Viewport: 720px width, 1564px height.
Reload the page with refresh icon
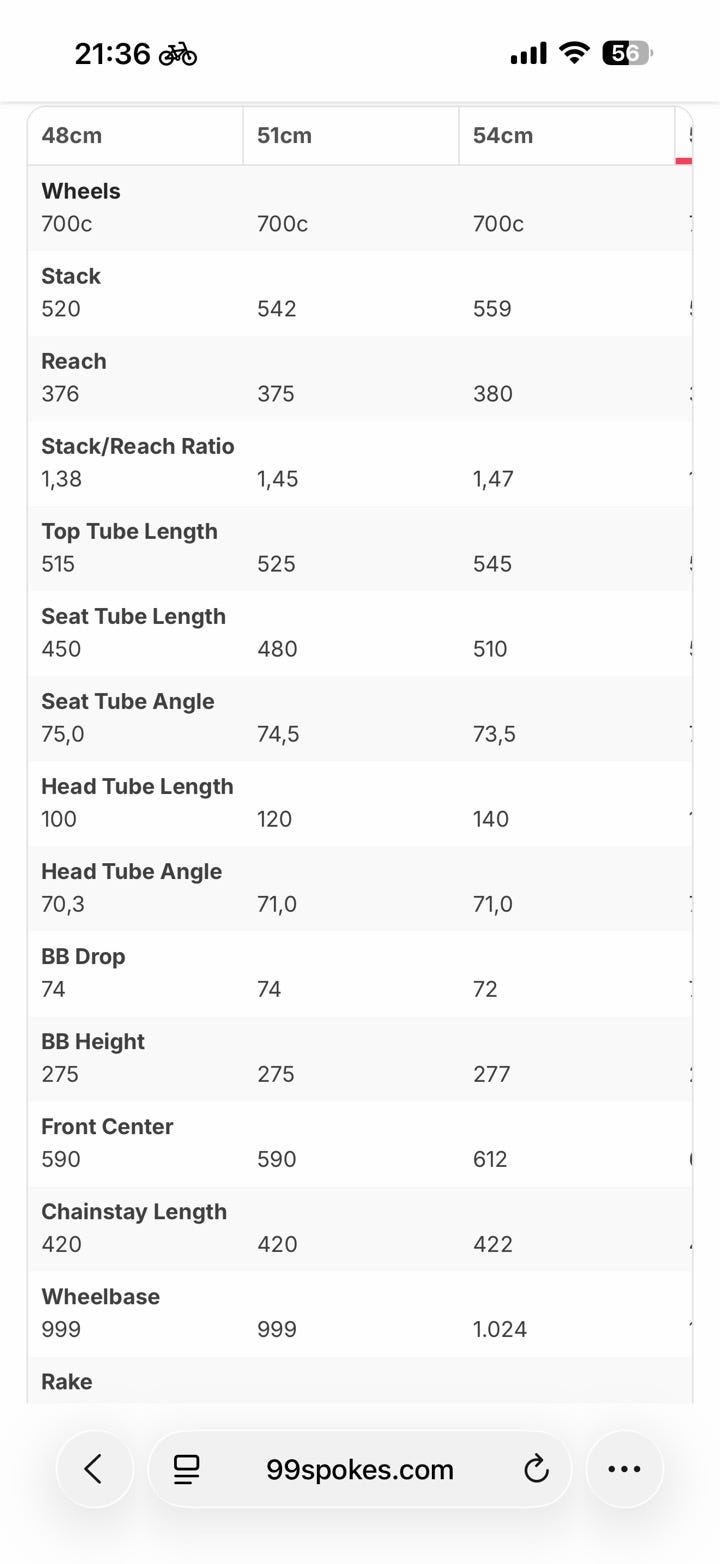click(537, 1469)
